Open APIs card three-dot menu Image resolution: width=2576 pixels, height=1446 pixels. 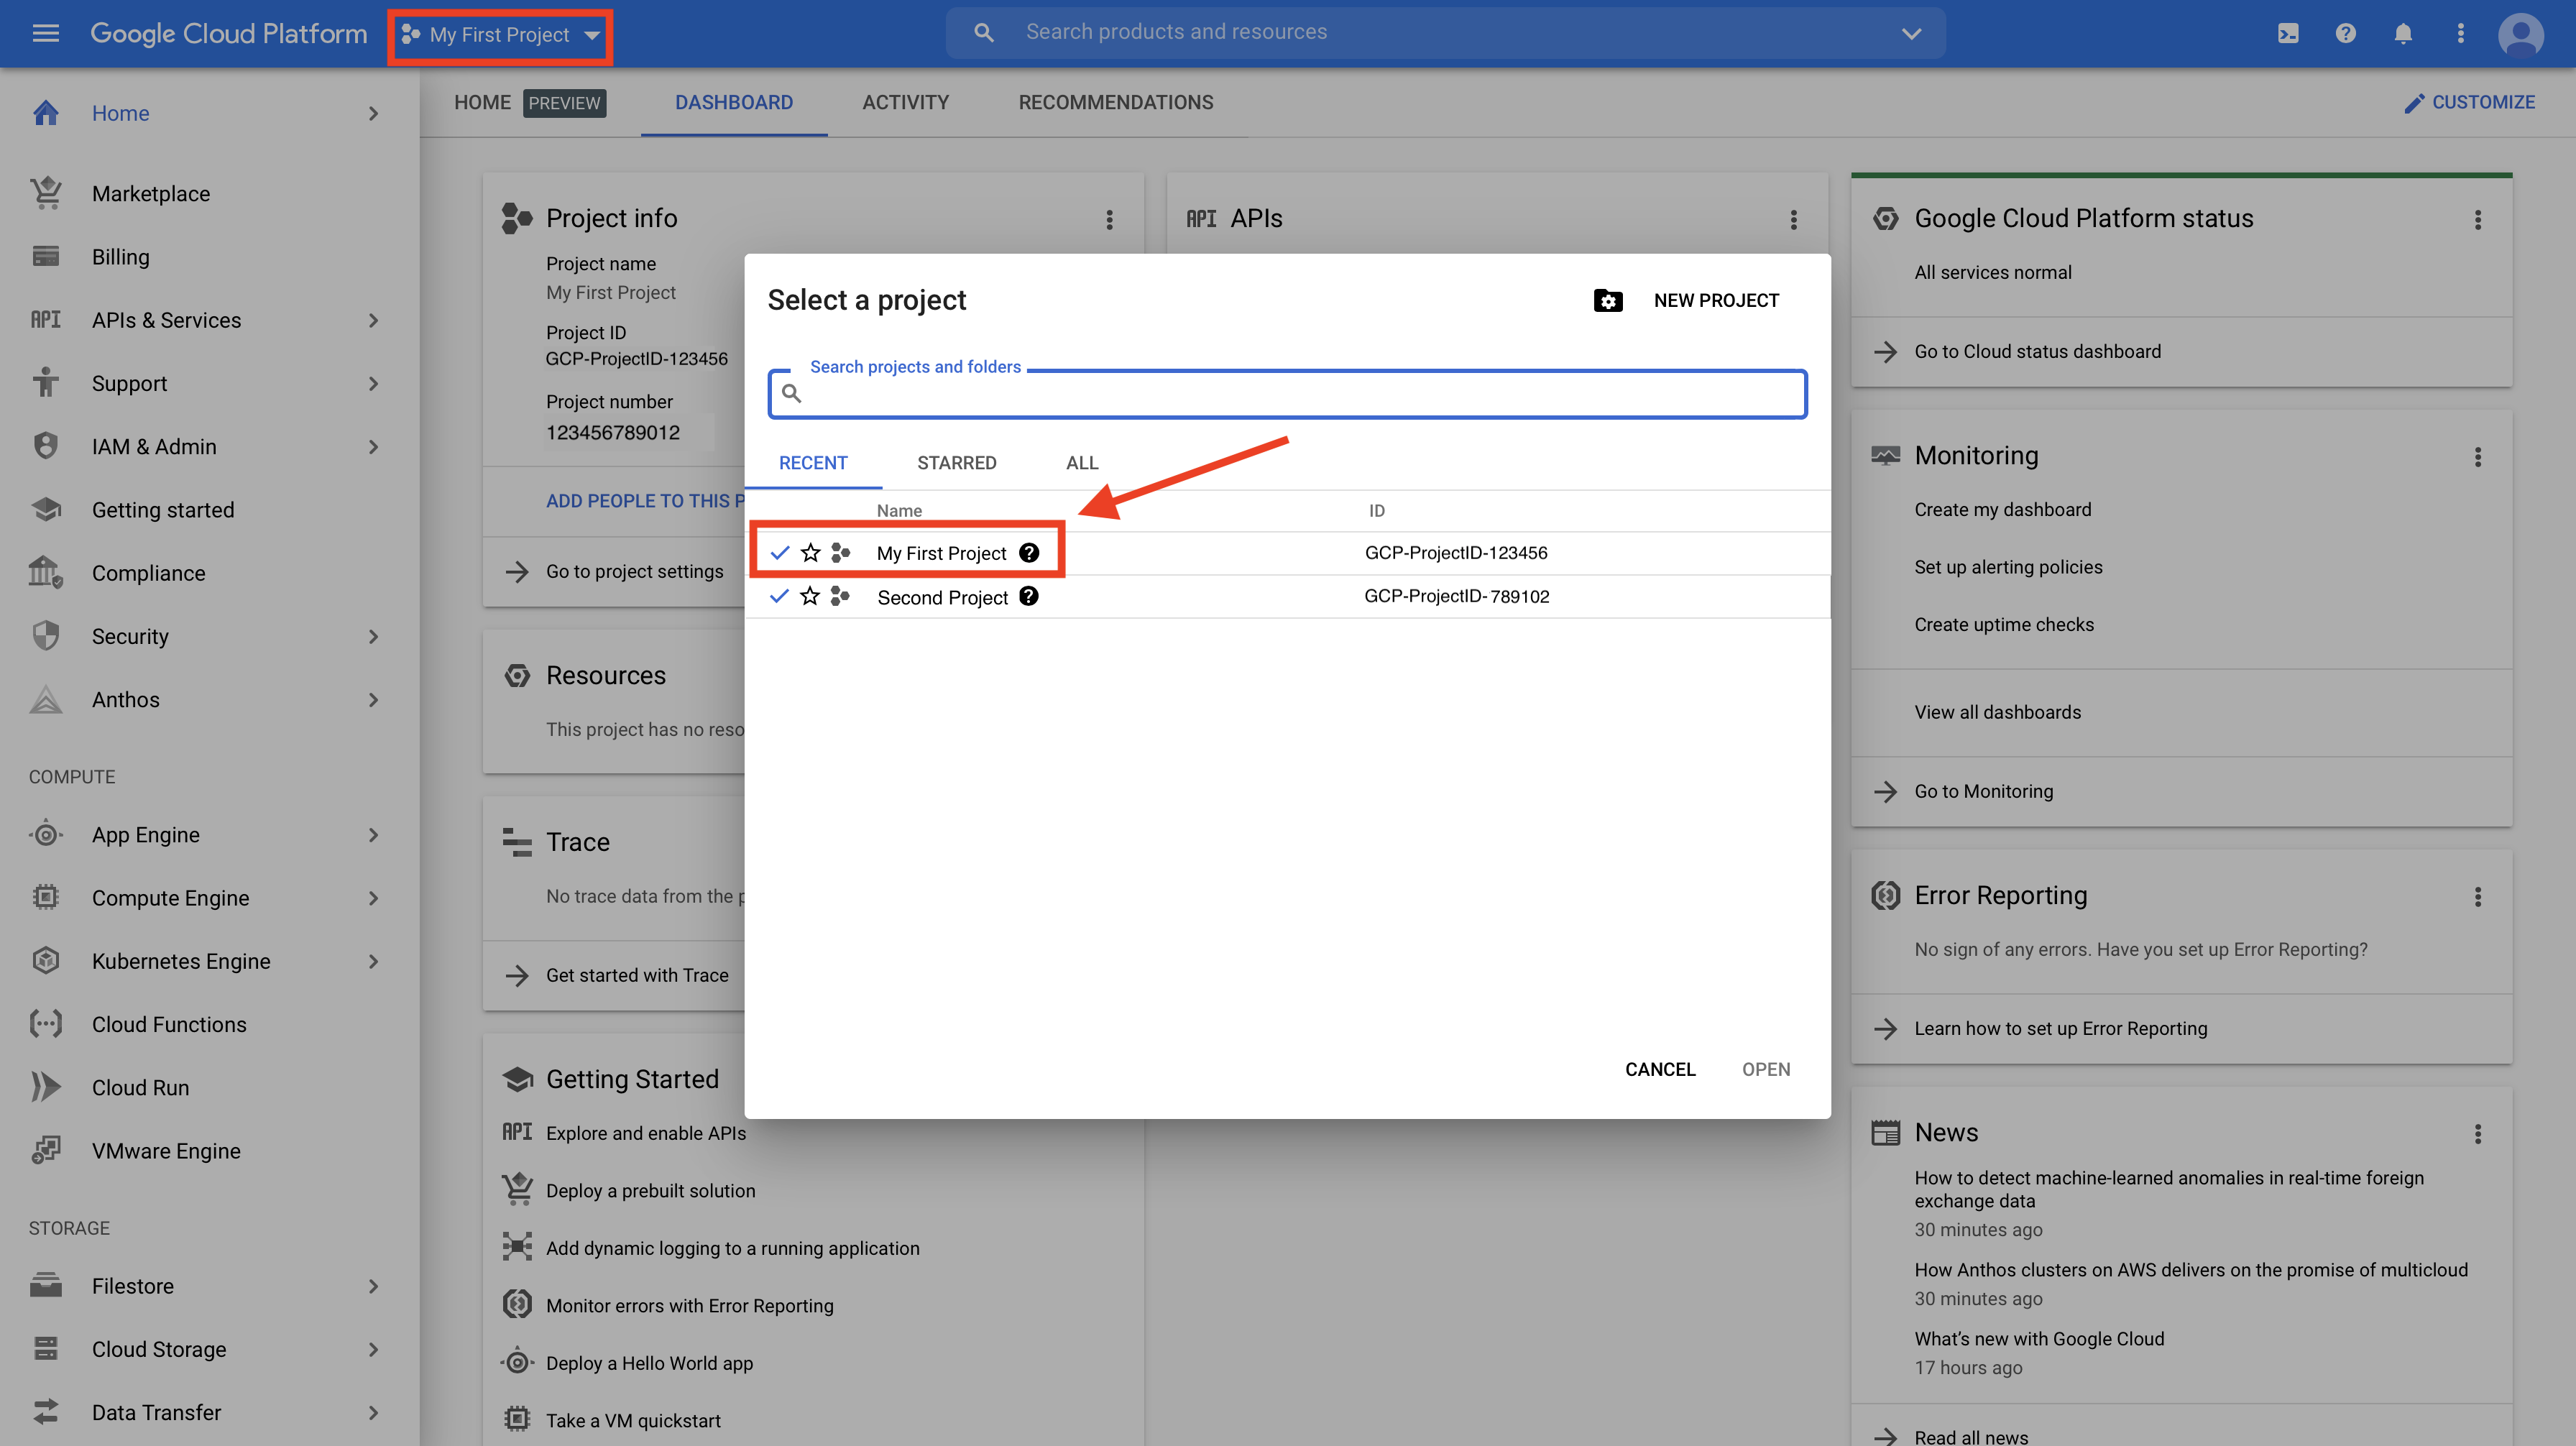[1793, 219]
